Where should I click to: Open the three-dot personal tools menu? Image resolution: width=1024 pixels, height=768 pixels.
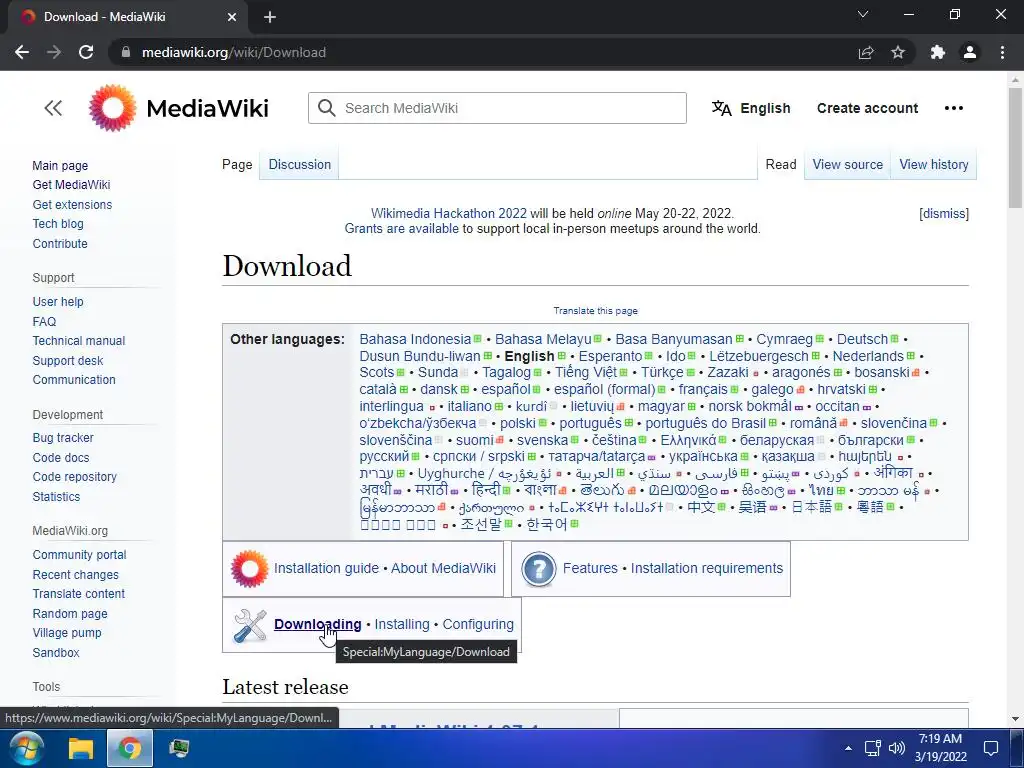point(953,108)
